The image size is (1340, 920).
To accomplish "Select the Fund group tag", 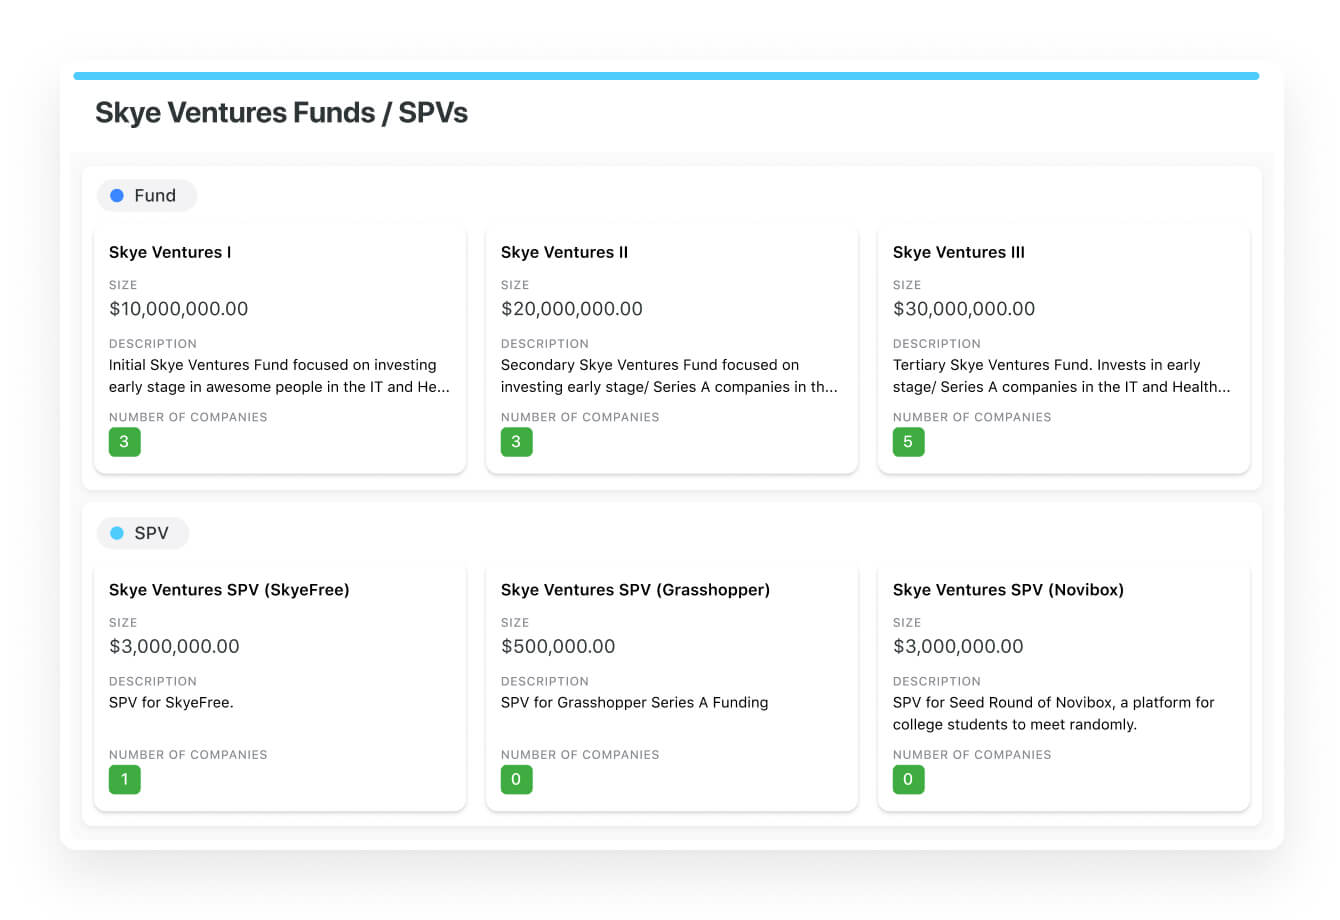I will [x=147, y=196].
